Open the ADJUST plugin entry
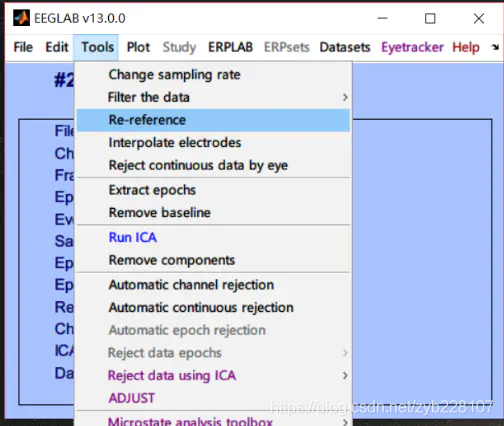The width and height of the screenshot is (504, 426). tap(213, 398)
